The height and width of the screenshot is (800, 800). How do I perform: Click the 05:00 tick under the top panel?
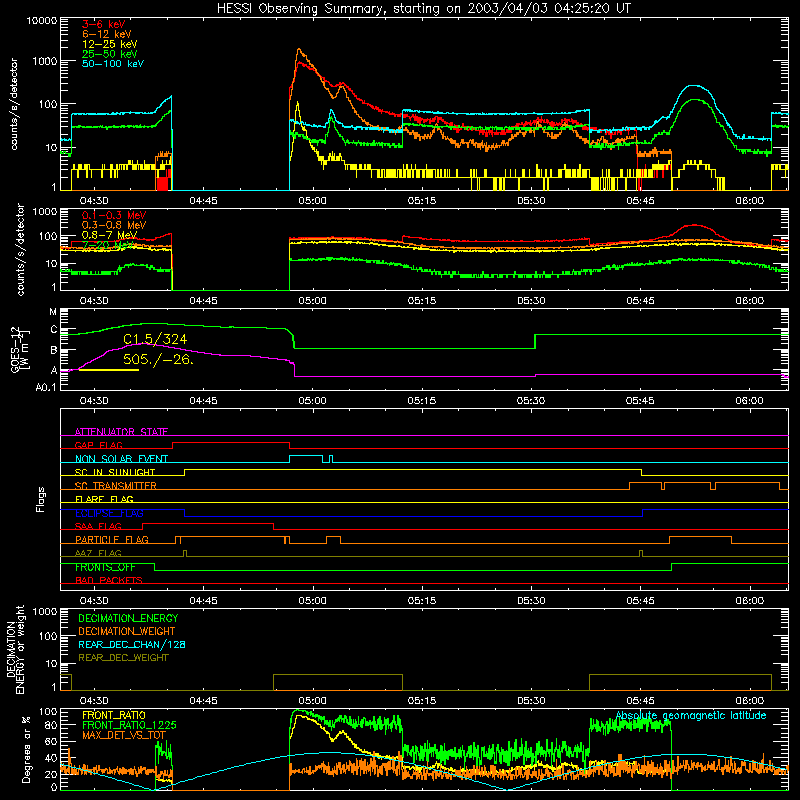point(312,201)
